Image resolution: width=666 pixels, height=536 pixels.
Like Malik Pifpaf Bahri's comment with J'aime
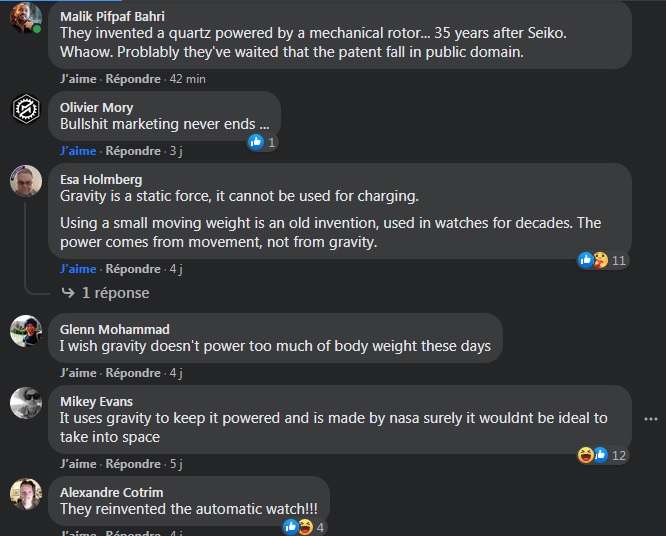click(x=78, y=79)
